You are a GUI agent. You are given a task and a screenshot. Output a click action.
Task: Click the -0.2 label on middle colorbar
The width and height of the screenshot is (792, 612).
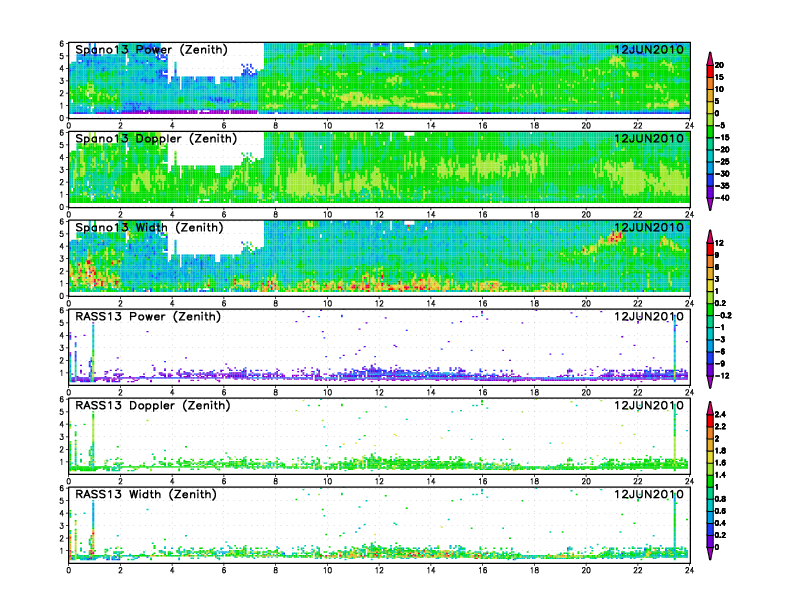(x=723, y=315)
